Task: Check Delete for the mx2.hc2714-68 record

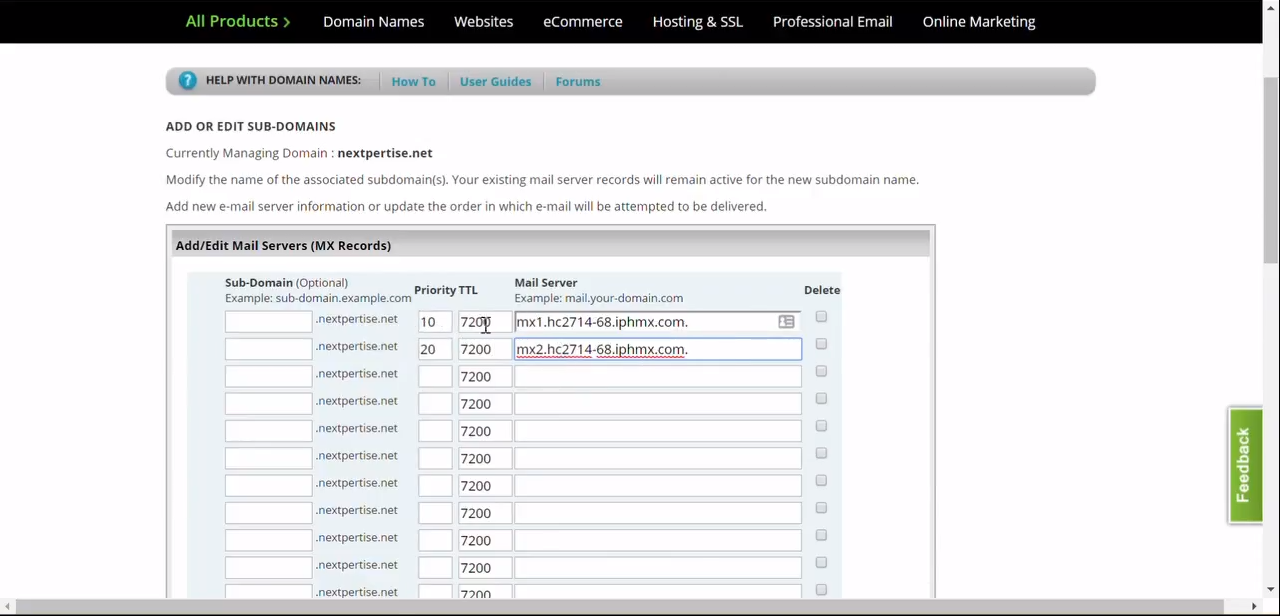Action: tap(821, 344)
